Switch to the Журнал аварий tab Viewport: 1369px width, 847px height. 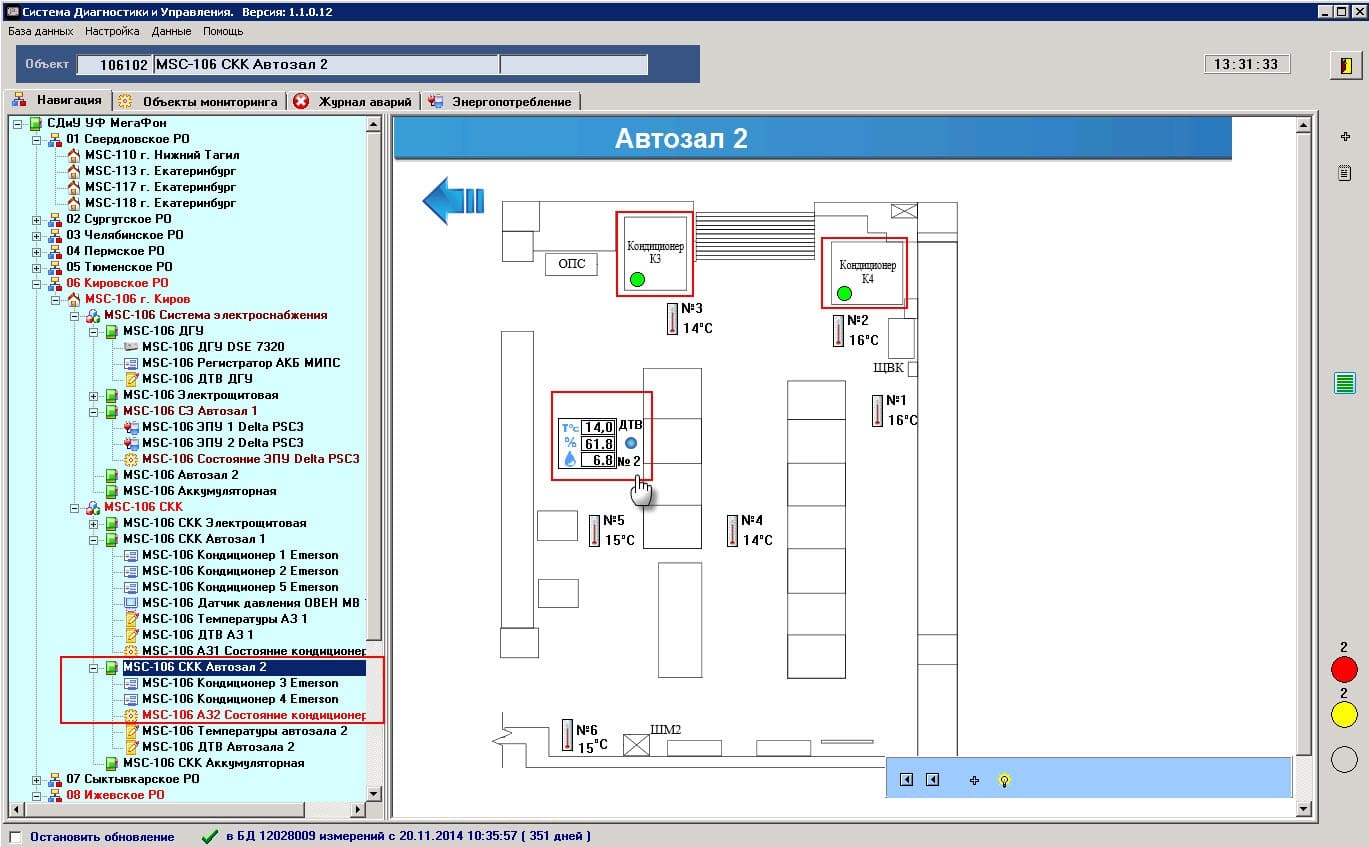pos(354,101)
